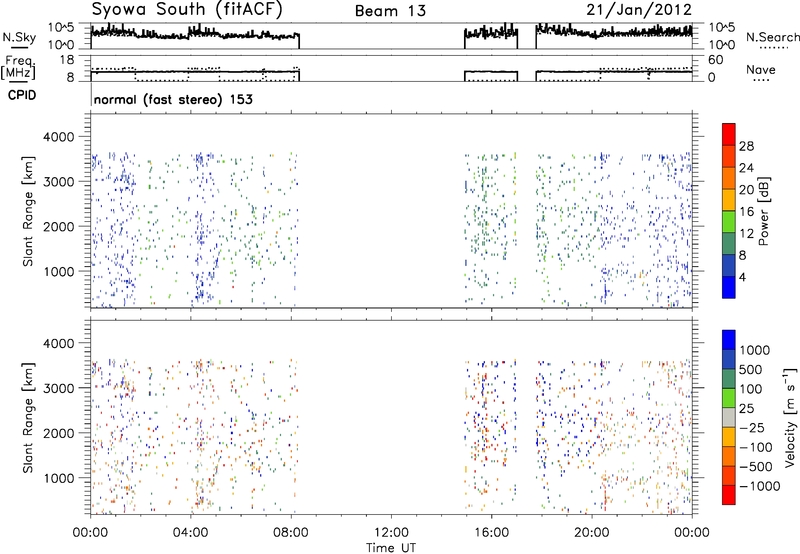Click power panel 'Slant Range [km]' label
This screenshot has width=800, height=554.
(28, 211)
